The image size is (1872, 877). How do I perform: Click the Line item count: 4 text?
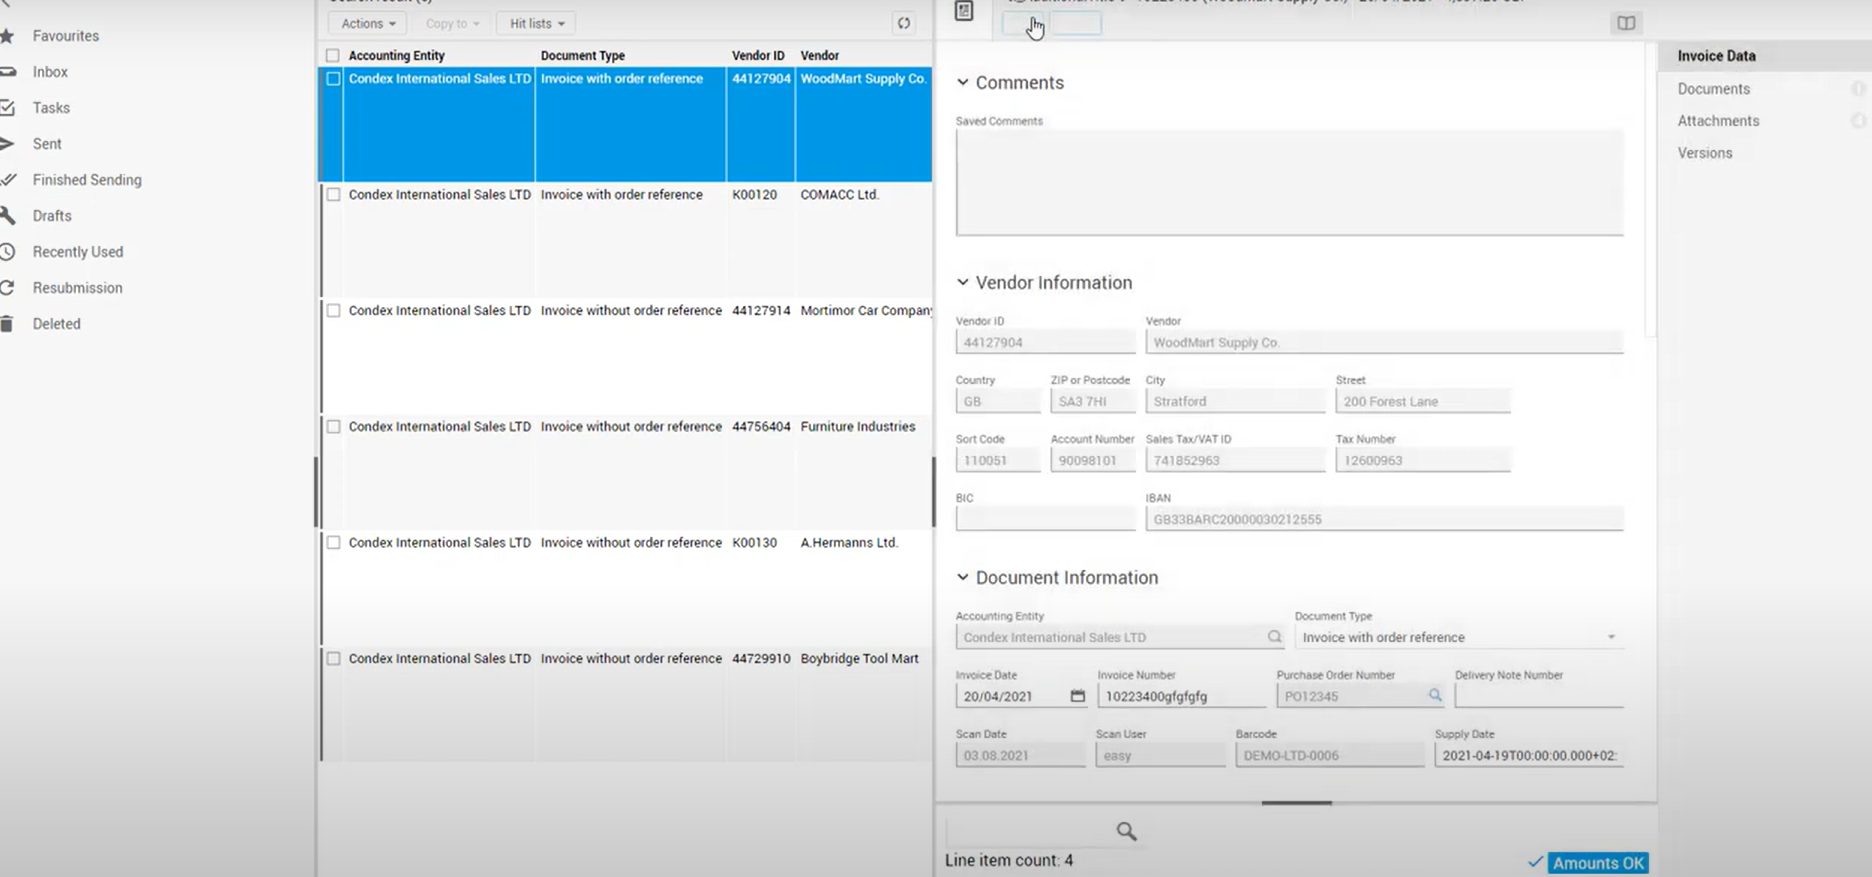tap(1009, 860)
